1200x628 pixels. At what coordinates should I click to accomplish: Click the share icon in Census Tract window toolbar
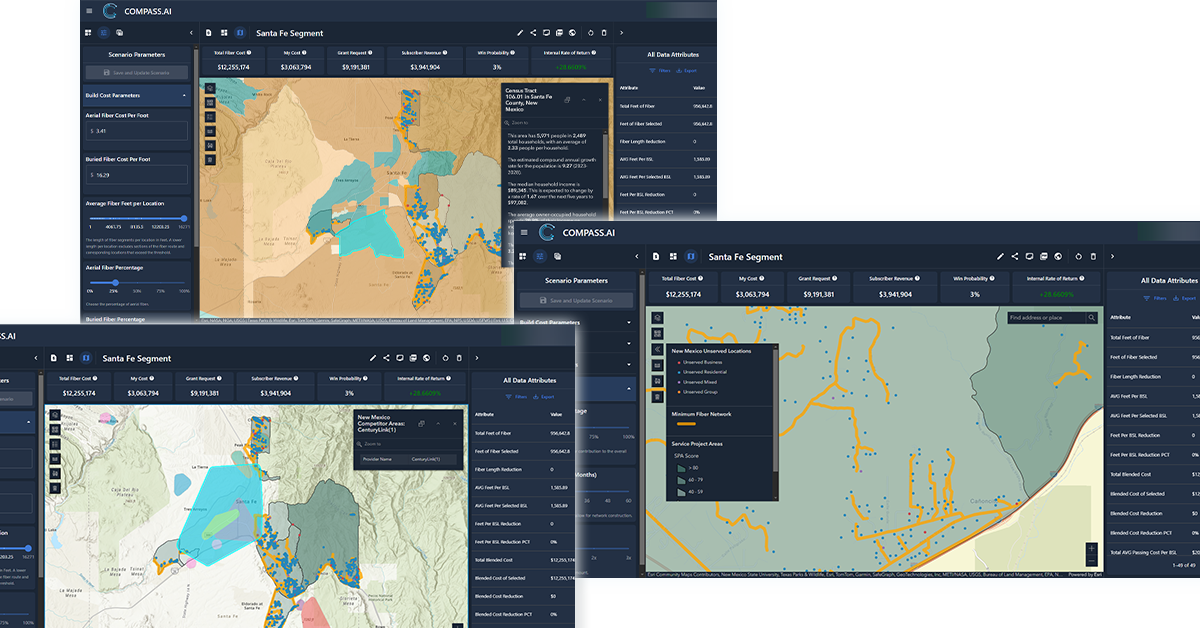[x=533, y=33]
